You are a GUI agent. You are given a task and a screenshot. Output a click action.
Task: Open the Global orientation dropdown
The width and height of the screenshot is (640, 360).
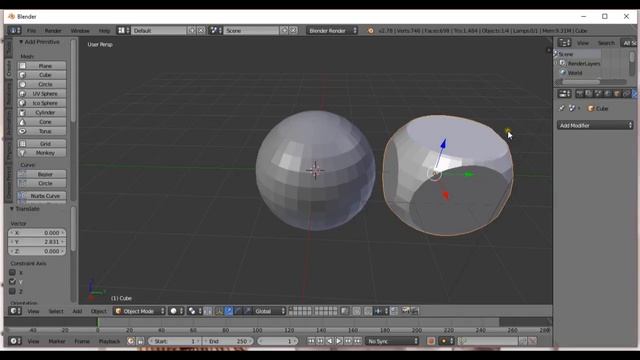[x=269, y=311]
